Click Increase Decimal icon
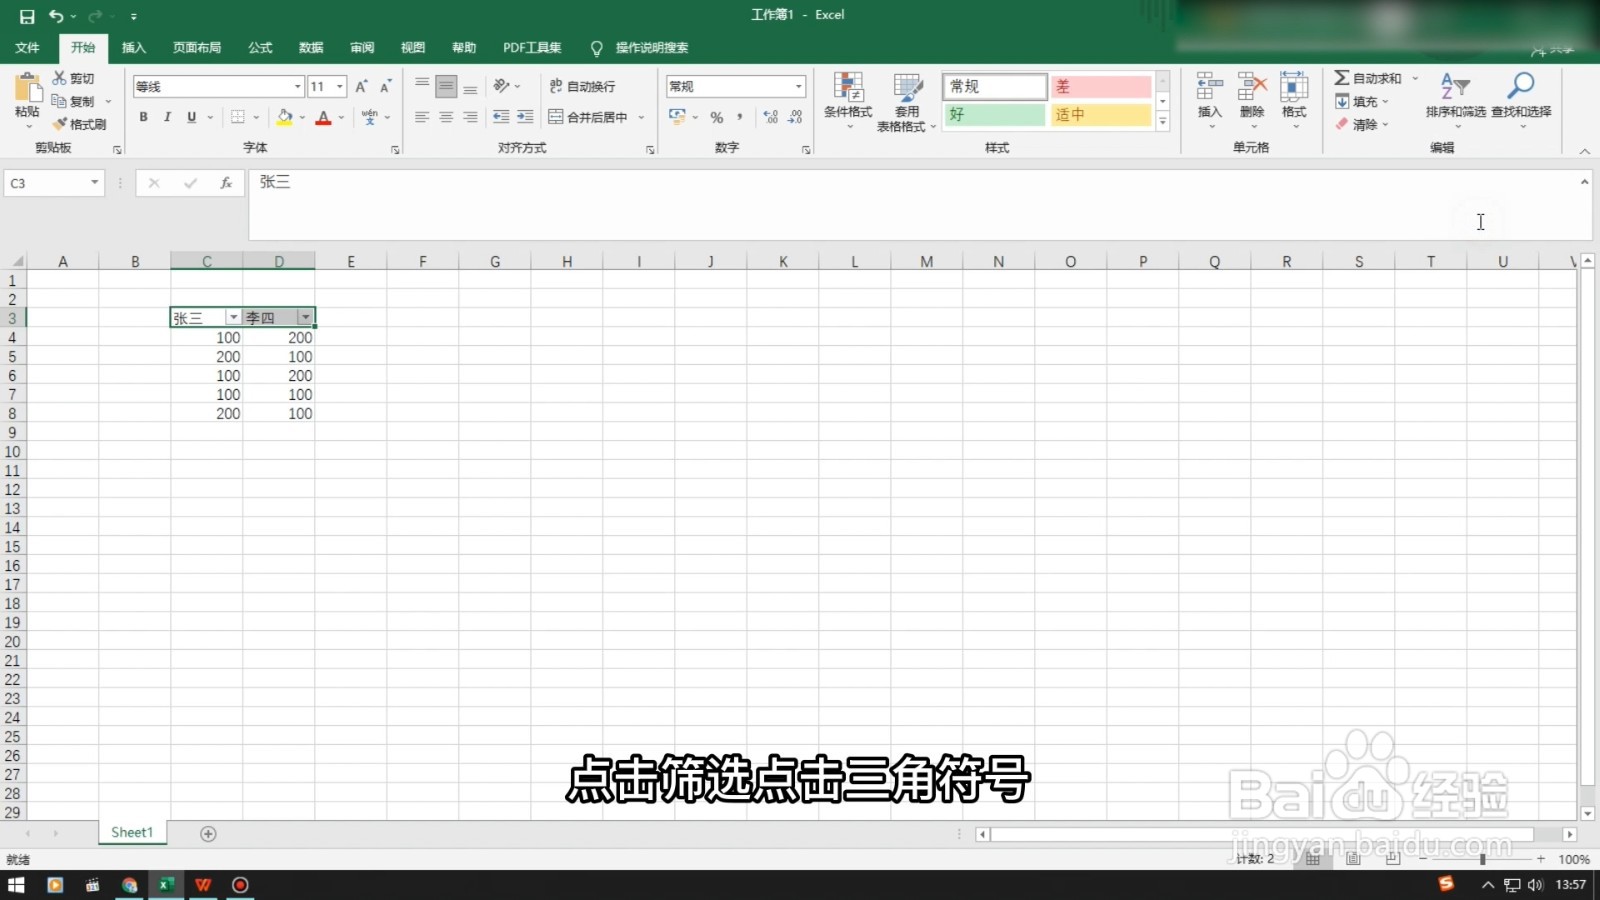 click(771, 117)
